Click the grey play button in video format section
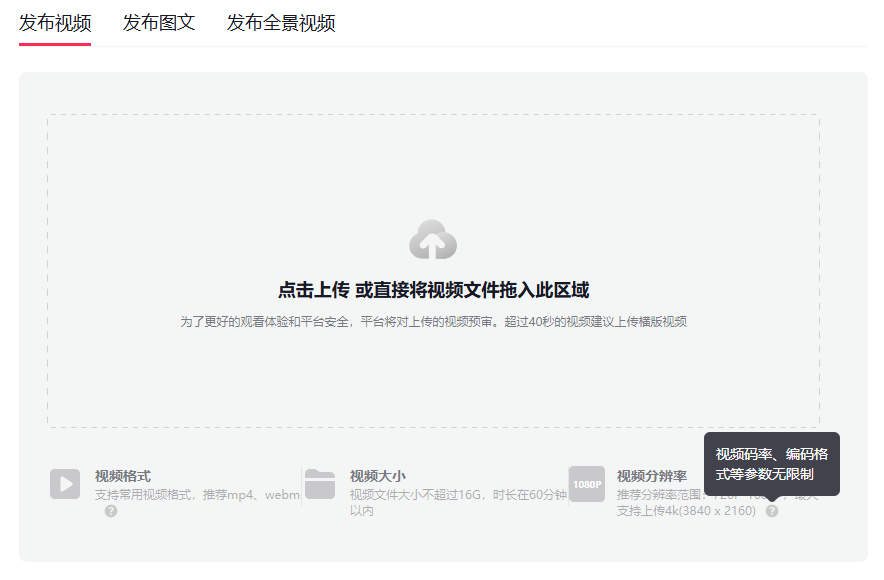884x580 pixels. pyautogui.click(x=65, y=484)
